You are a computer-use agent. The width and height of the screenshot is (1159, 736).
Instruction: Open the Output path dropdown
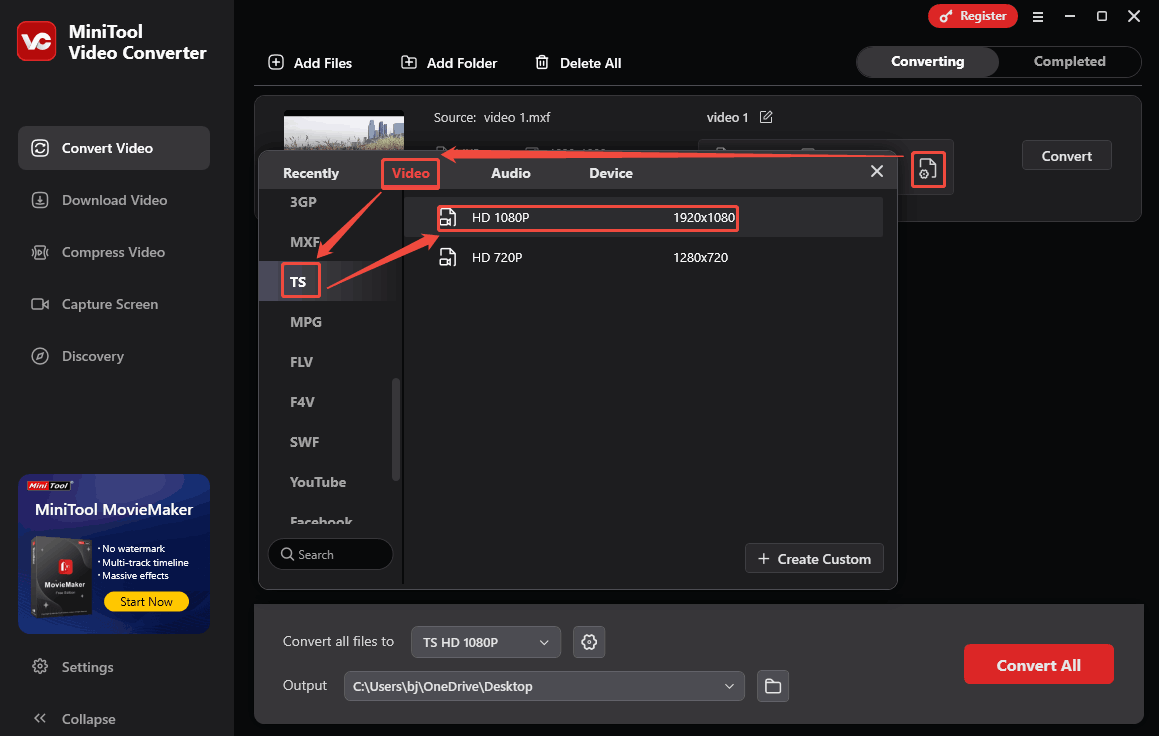tap(544, 686)
